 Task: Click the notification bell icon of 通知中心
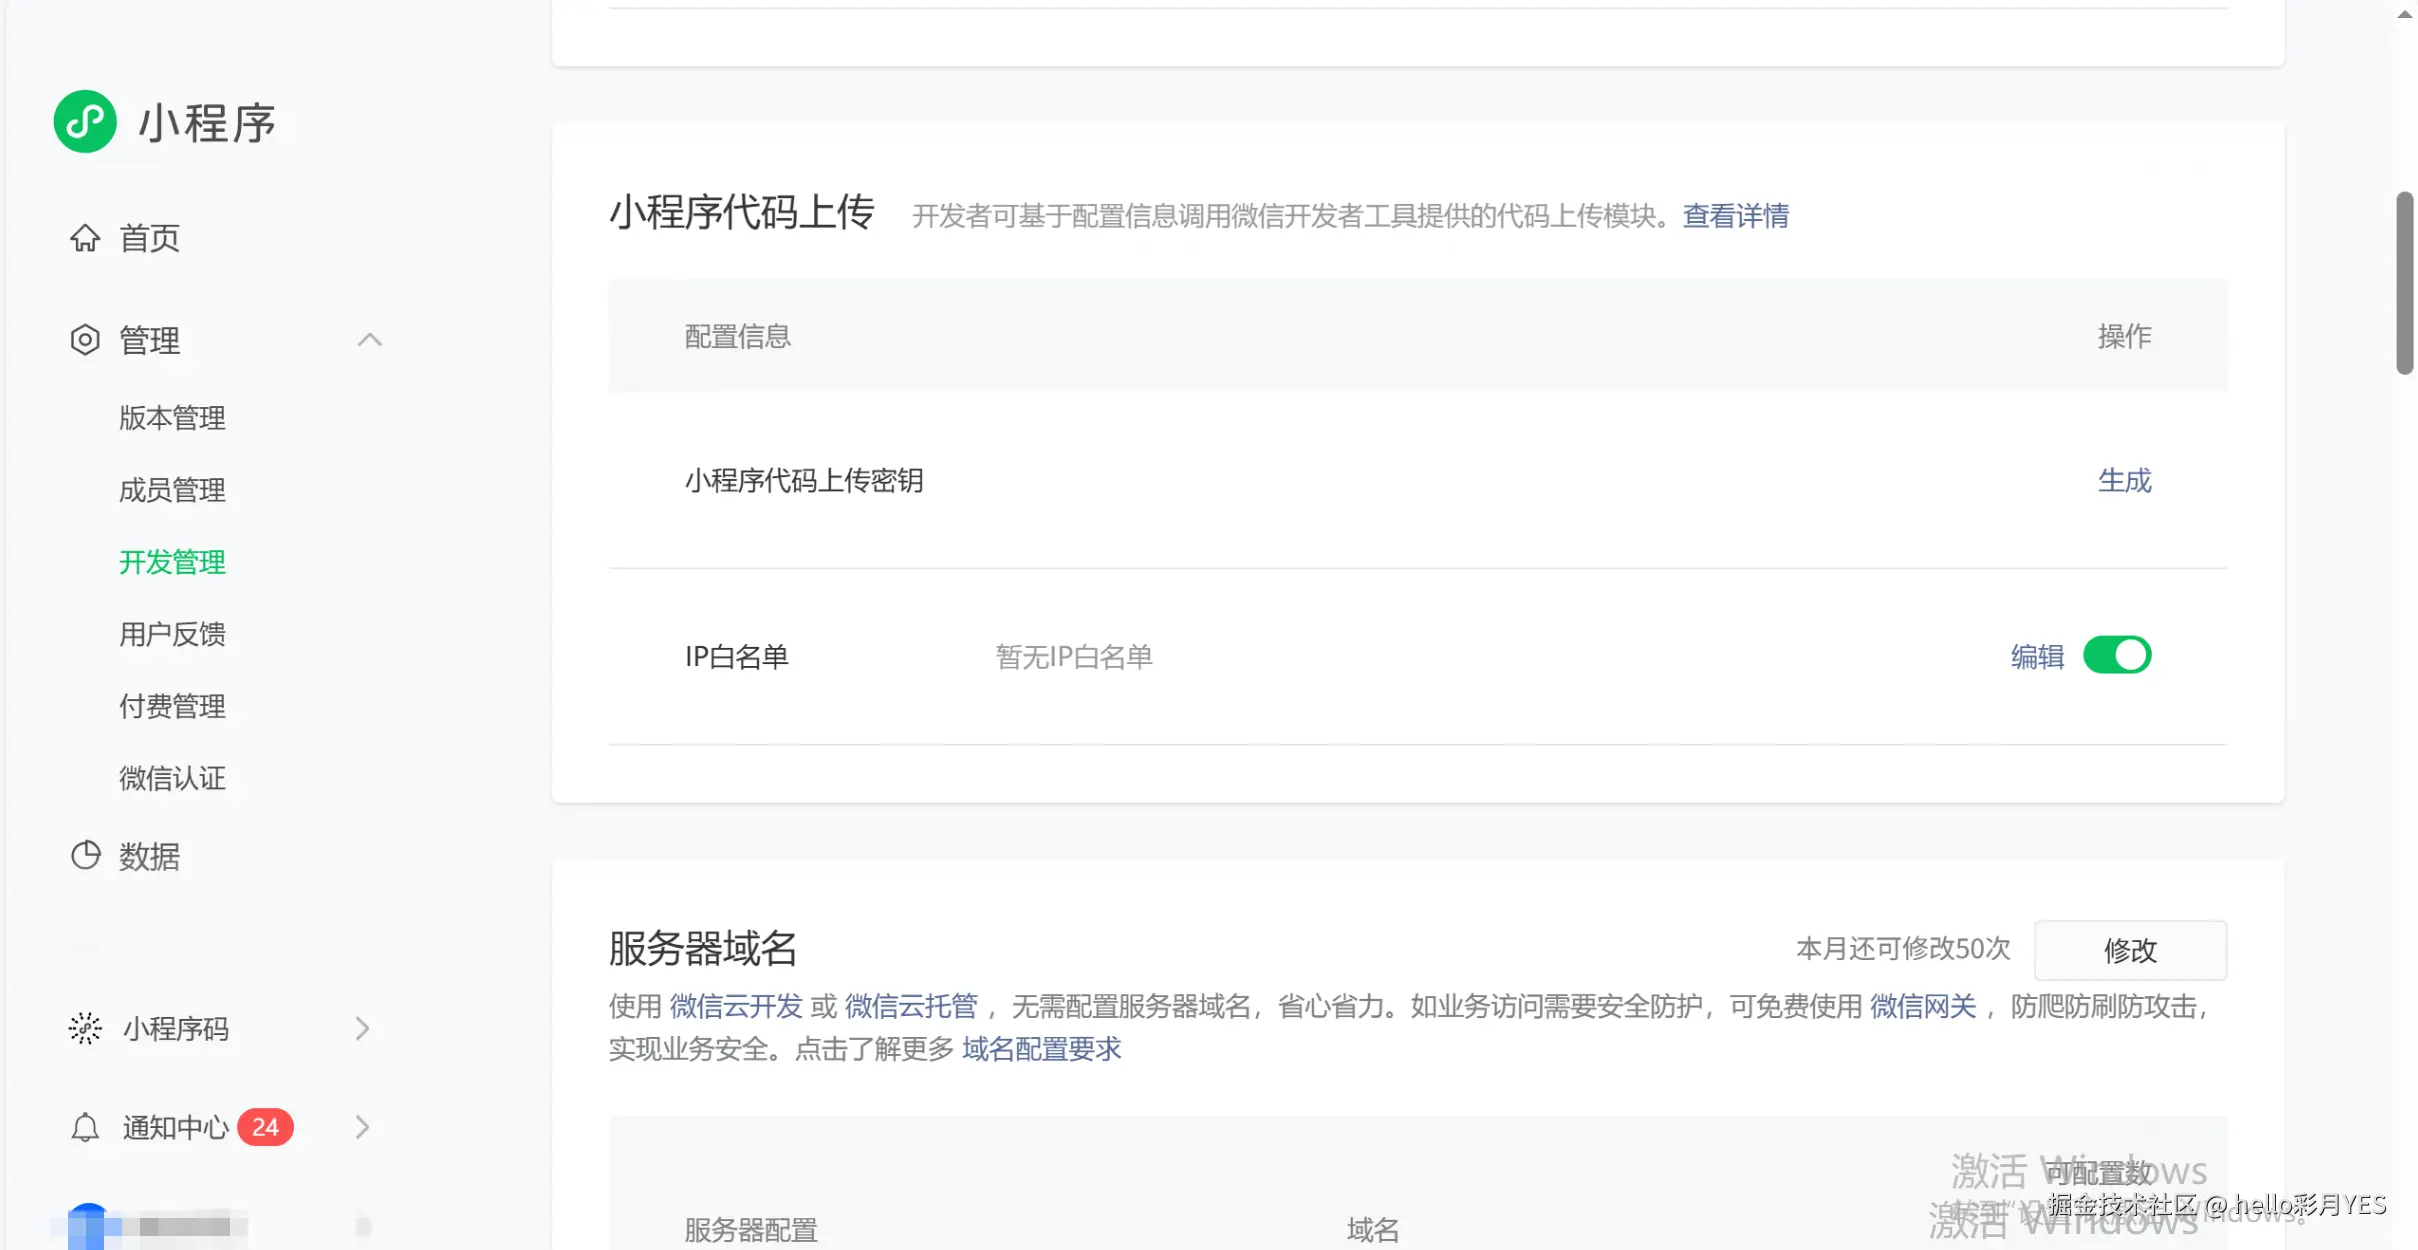click(85, 1127)
